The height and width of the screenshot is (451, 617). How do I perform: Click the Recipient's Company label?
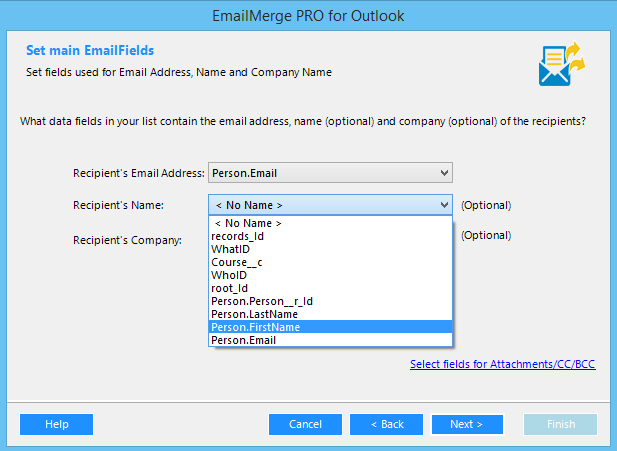pyautogui.click(x=127, y=240)
